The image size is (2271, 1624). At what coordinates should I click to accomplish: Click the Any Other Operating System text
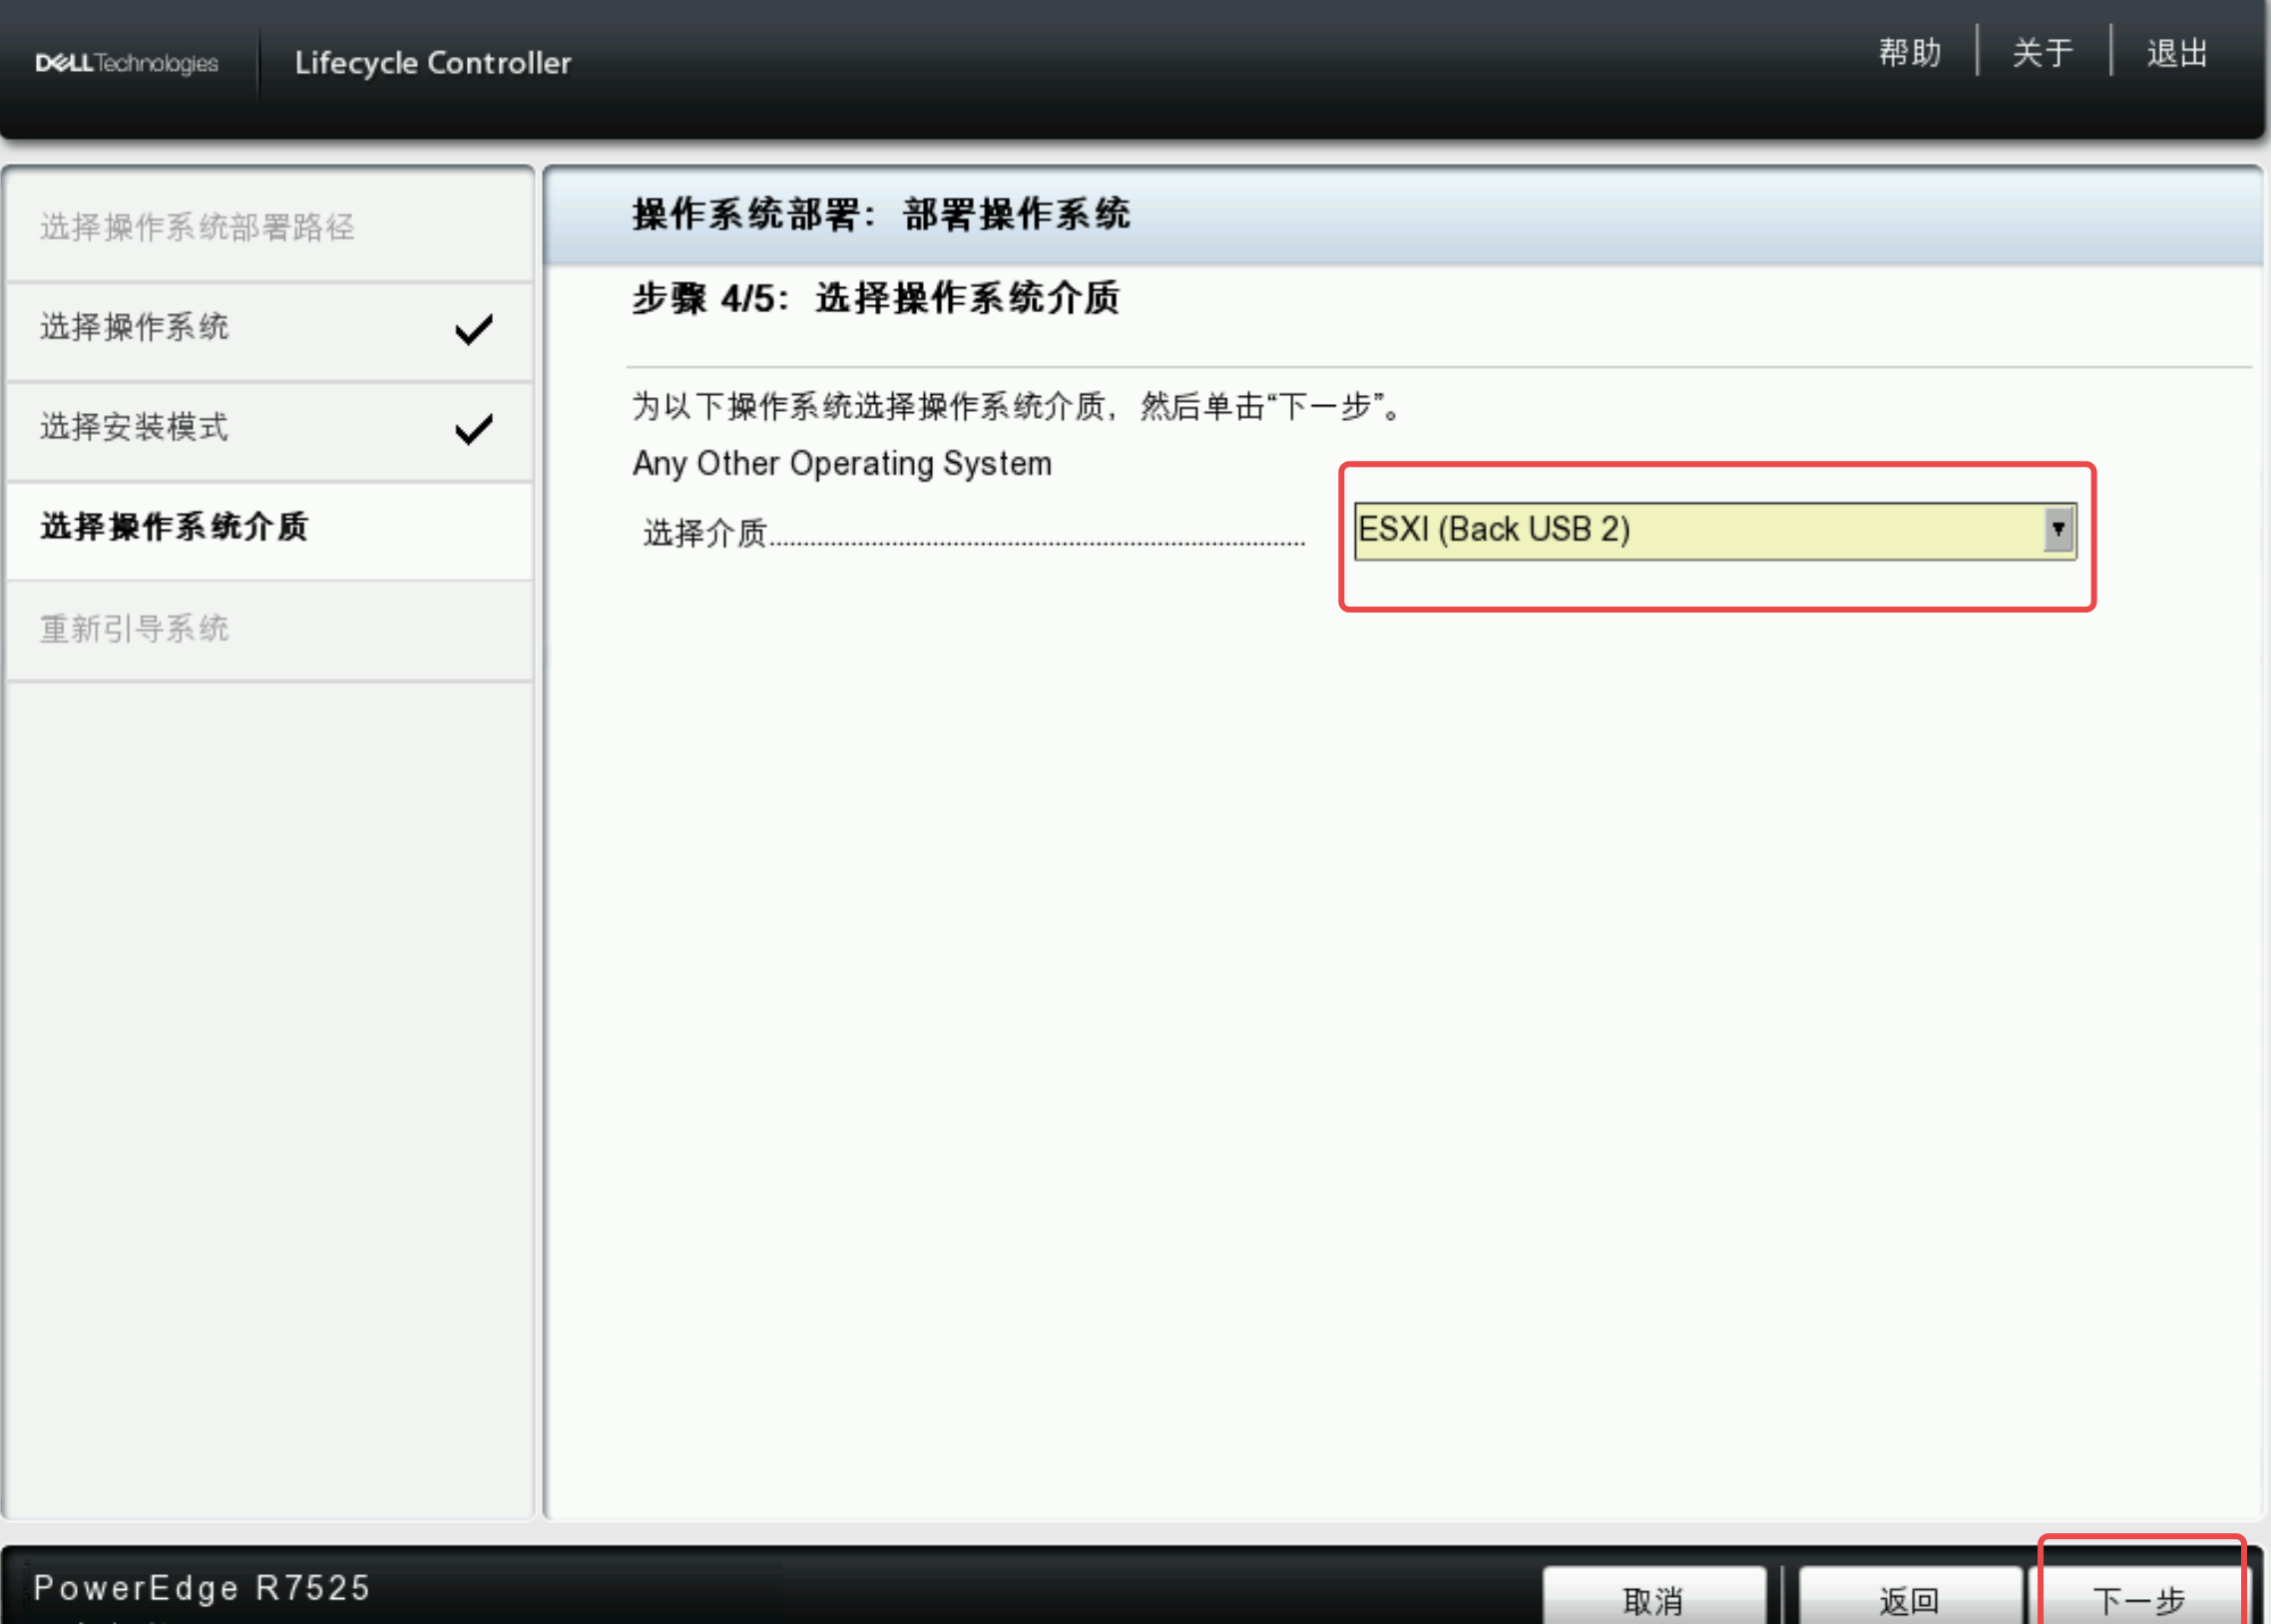click(842, 464)
